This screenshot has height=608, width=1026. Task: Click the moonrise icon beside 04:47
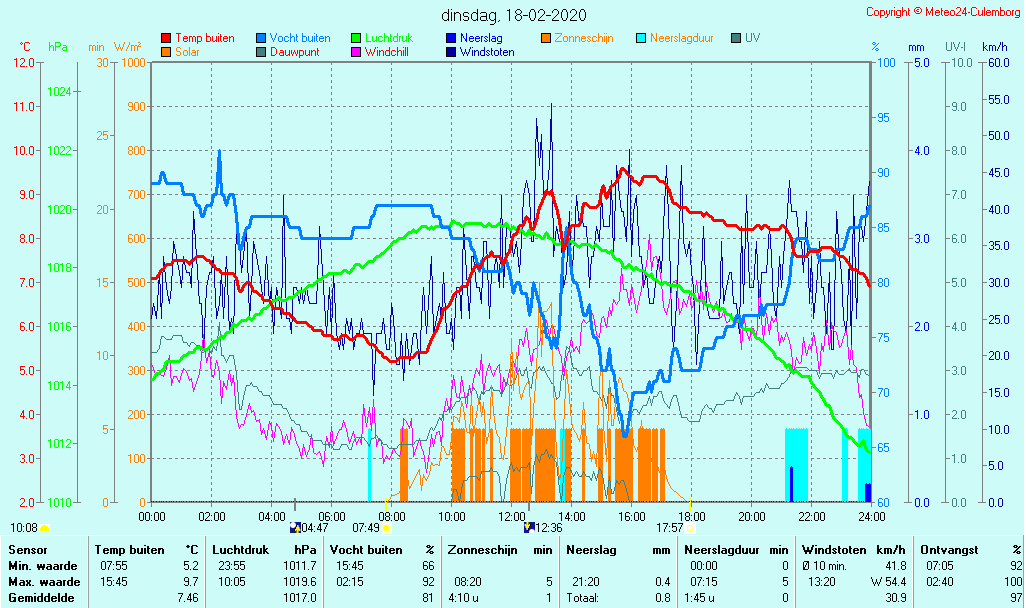295,527
